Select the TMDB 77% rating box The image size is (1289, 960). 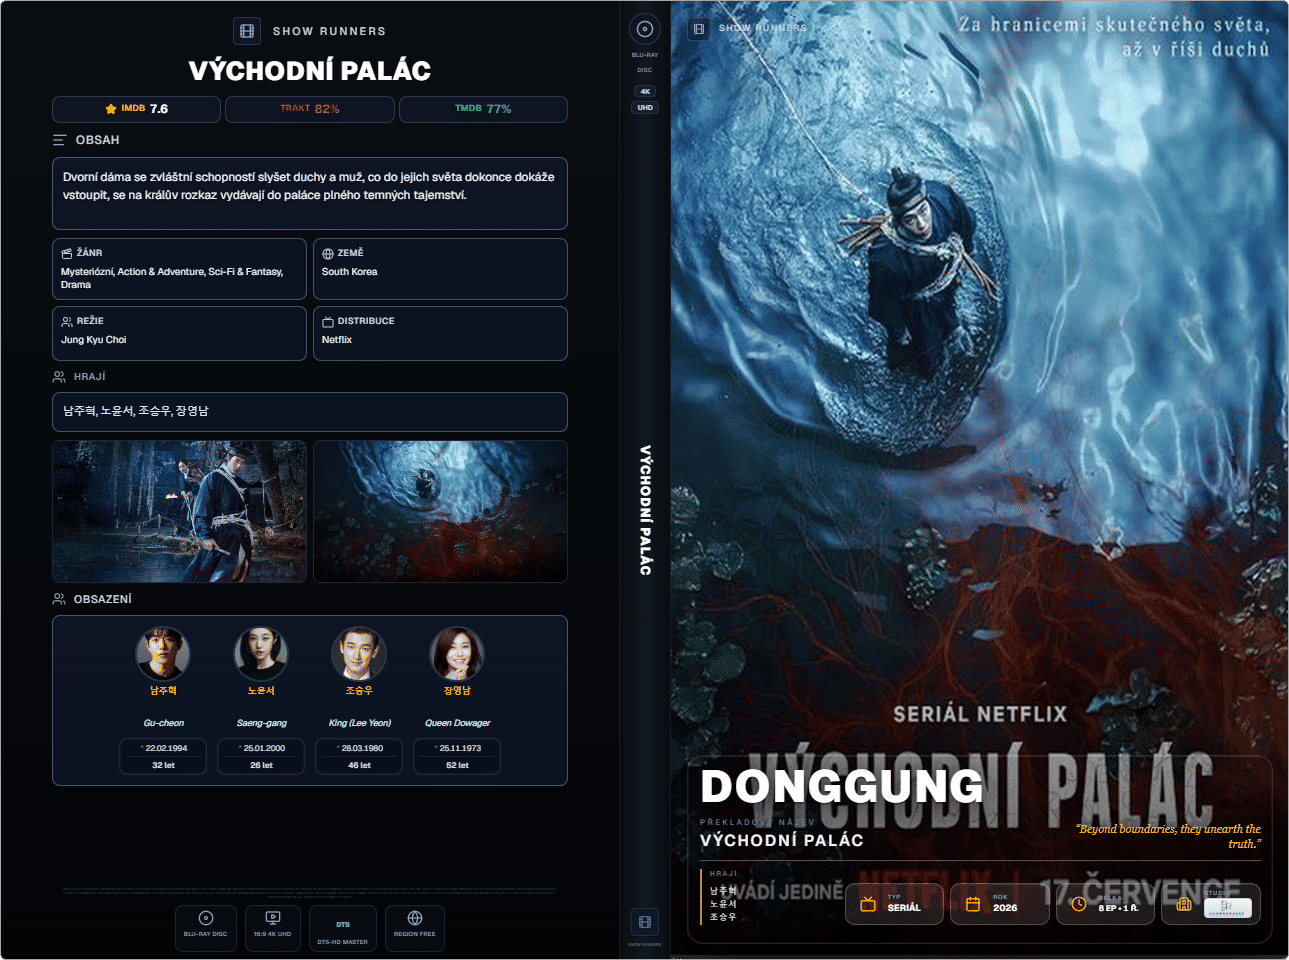pyautogui.click(x=483, y=109)
